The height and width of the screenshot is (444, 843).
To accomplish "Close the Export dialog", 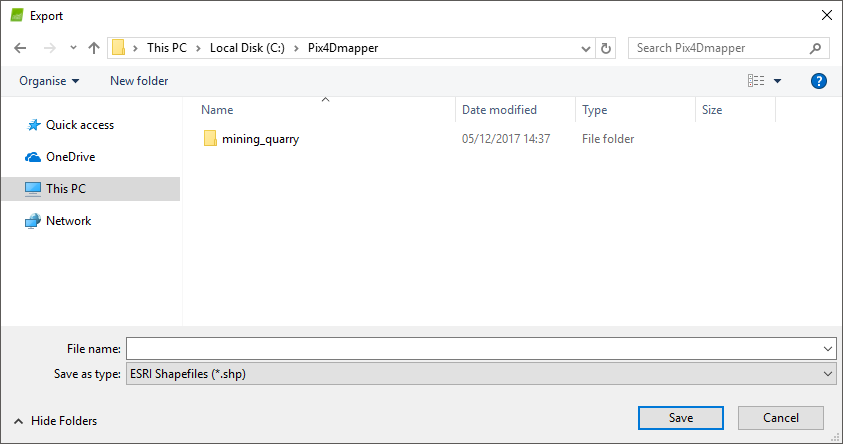I will (x=827, y=15).
